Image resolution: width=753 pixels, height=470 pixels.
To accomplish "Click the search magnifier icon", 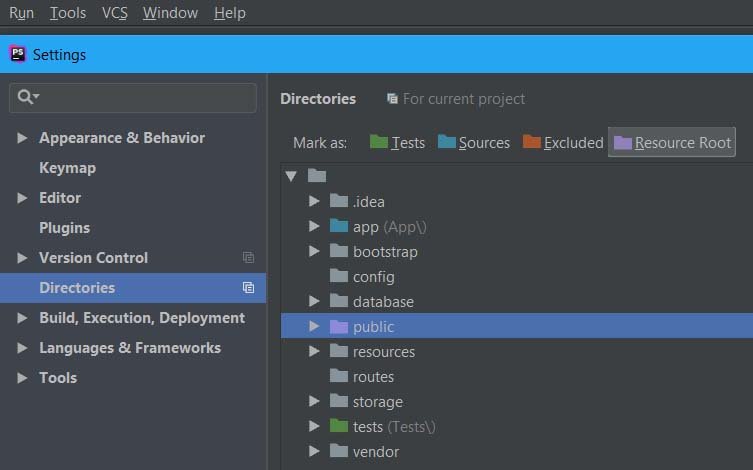I will click(x=27, y=97).
